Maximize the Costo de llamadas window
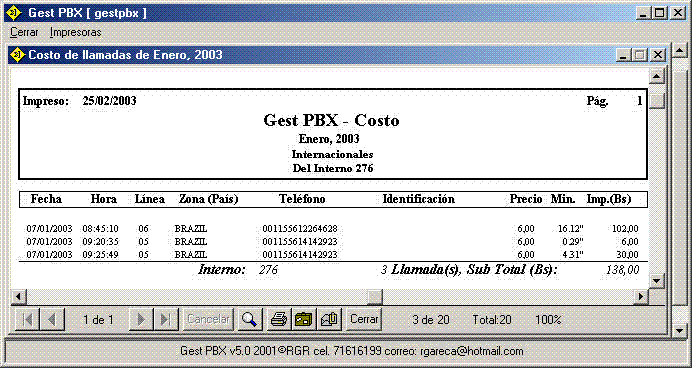The width and height of the screenshot is (692, 368). pyautogui.click(x=639, y=55)
